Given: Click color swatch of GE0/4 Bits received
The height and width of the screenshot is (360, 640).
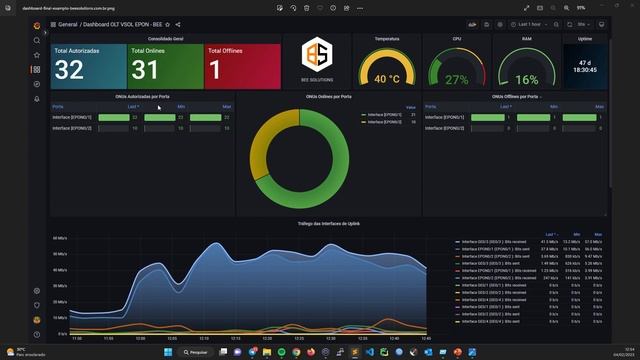Looking at the screenshot, I should (x=458, y=300).
